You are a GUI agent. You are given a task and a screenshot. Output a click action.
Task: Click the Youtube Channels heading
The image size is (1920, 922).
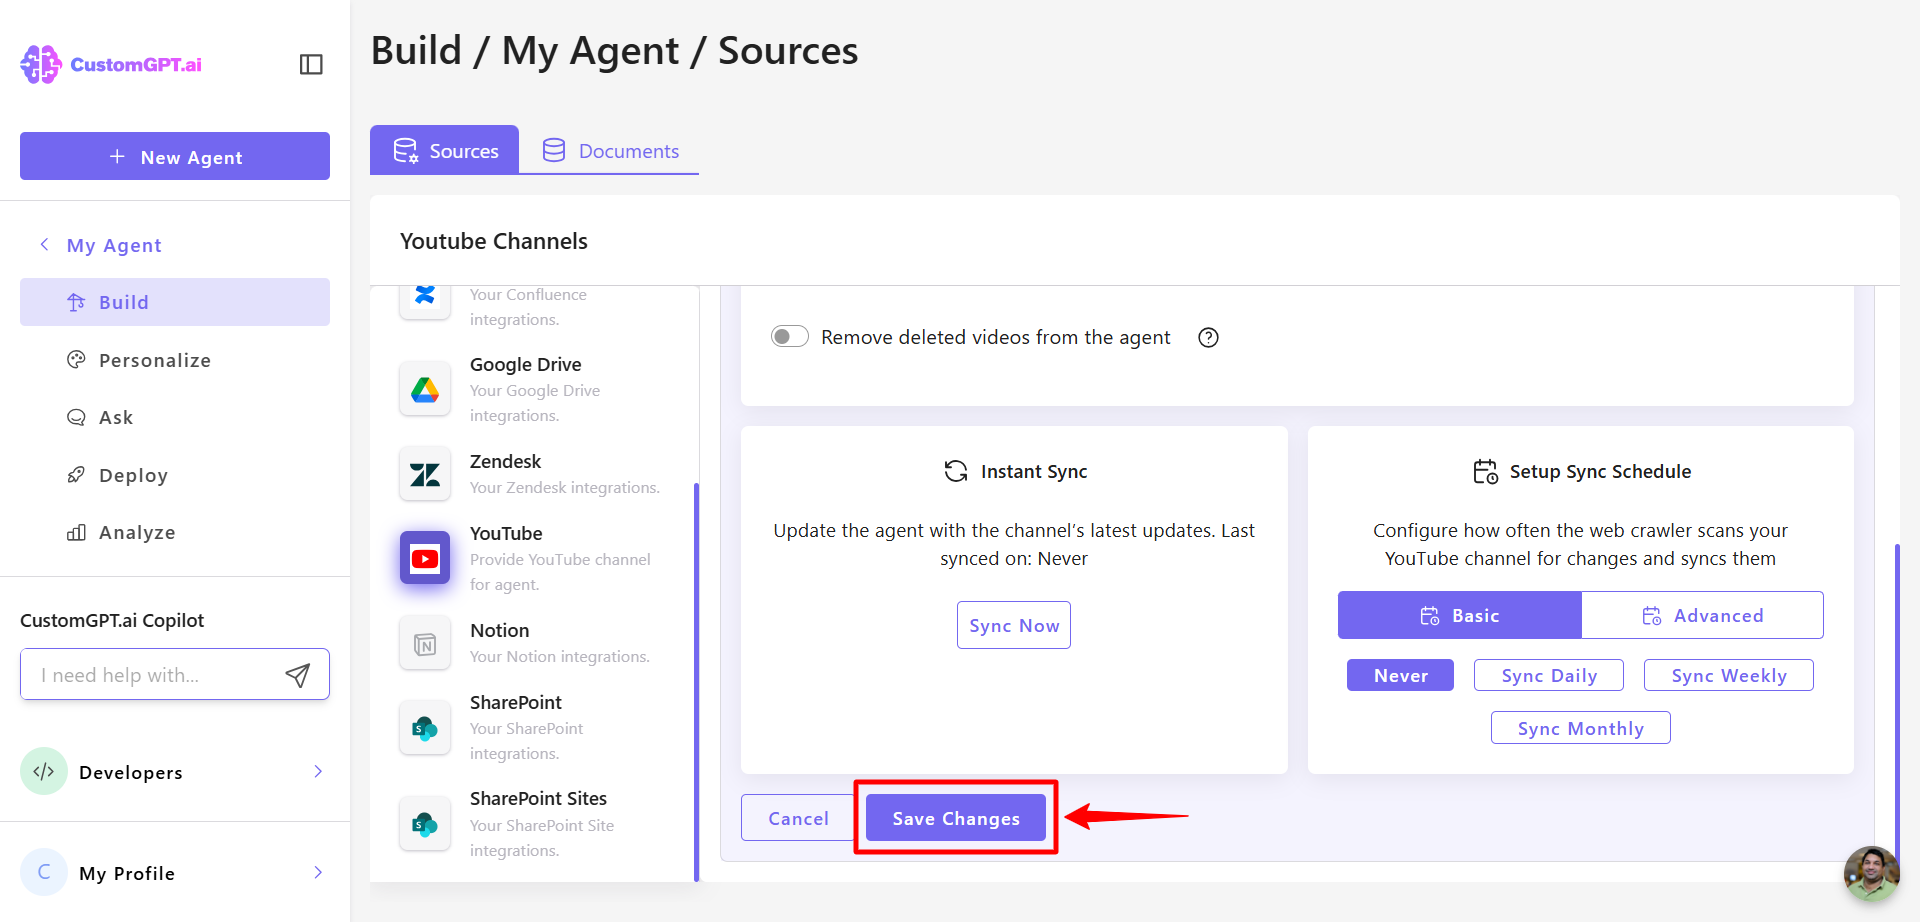494,241
